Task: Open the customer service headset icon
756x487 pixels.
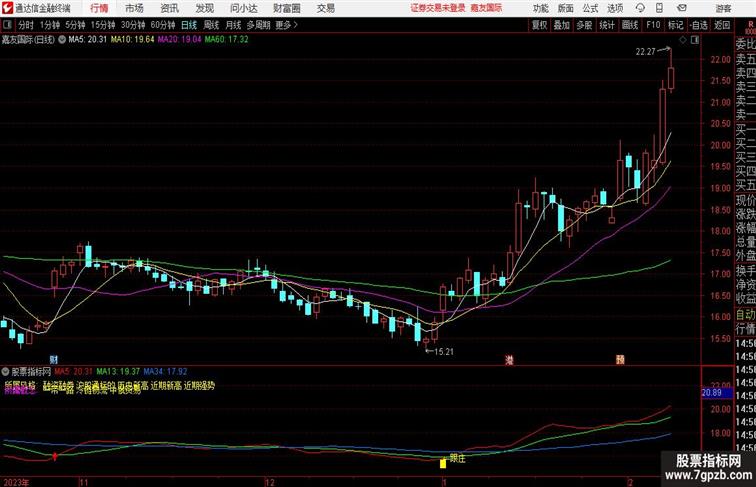Action: pyautogui.click(x=640, y=8)
